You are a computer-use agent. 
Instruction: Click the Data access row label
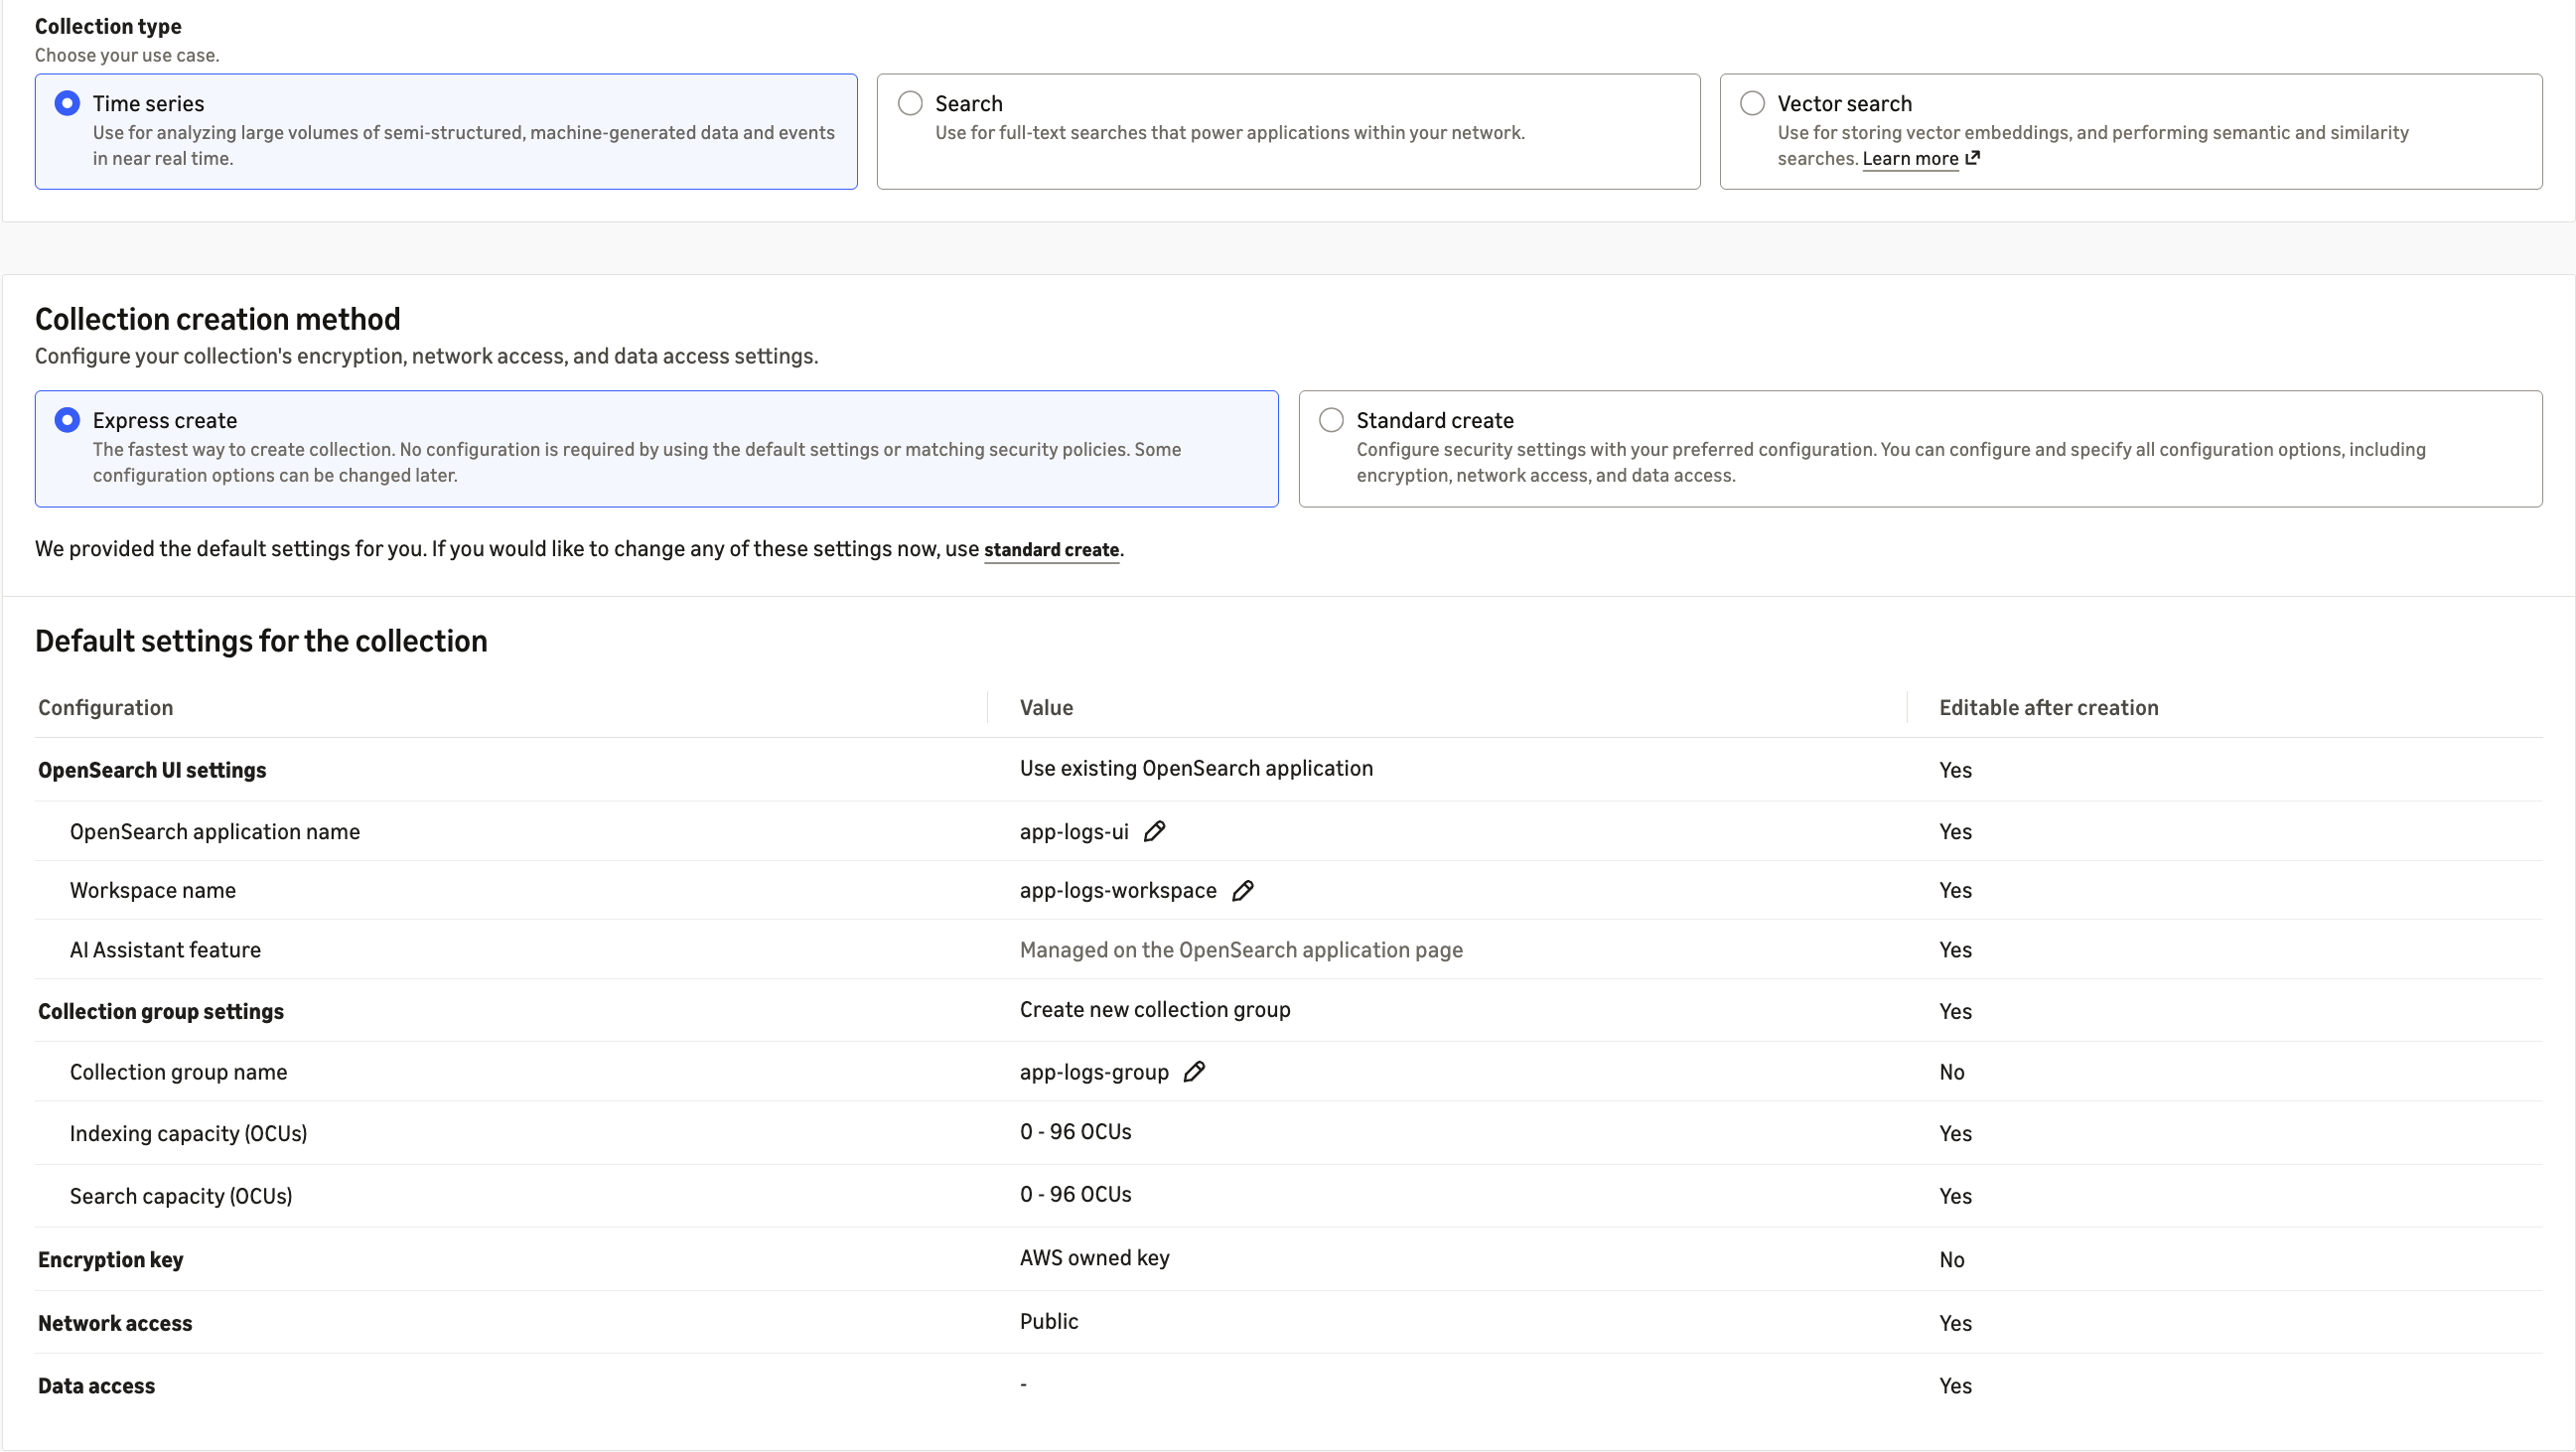(x=96, y=1385)
